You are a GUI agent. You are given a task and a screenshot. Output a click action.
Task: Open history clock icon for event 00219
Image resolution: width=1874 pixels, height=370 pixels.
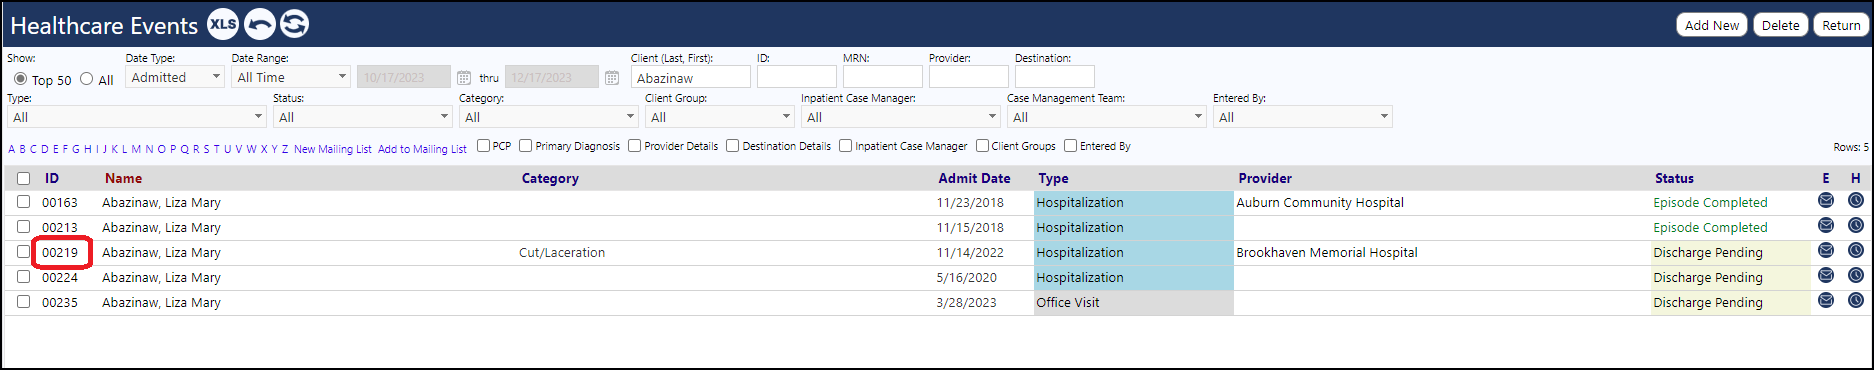coord(1856,251)
